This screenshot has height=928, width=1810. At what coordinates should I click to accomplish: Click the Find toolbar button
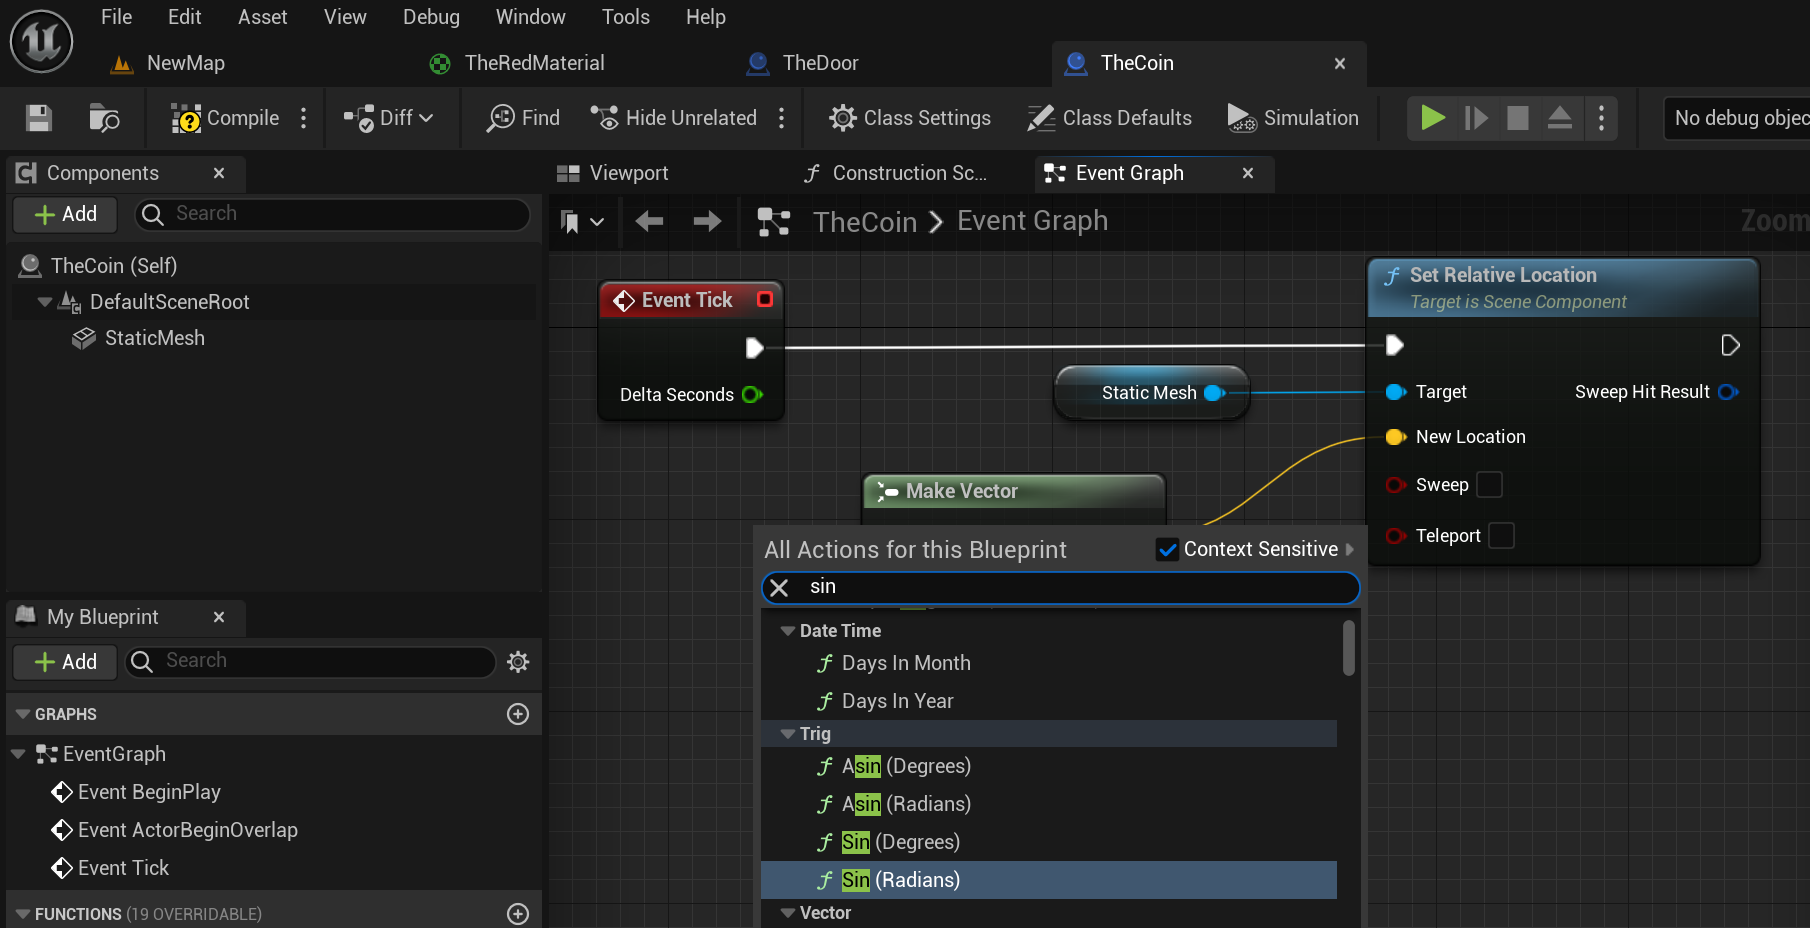pyautogui.click(x=524, y=118)
